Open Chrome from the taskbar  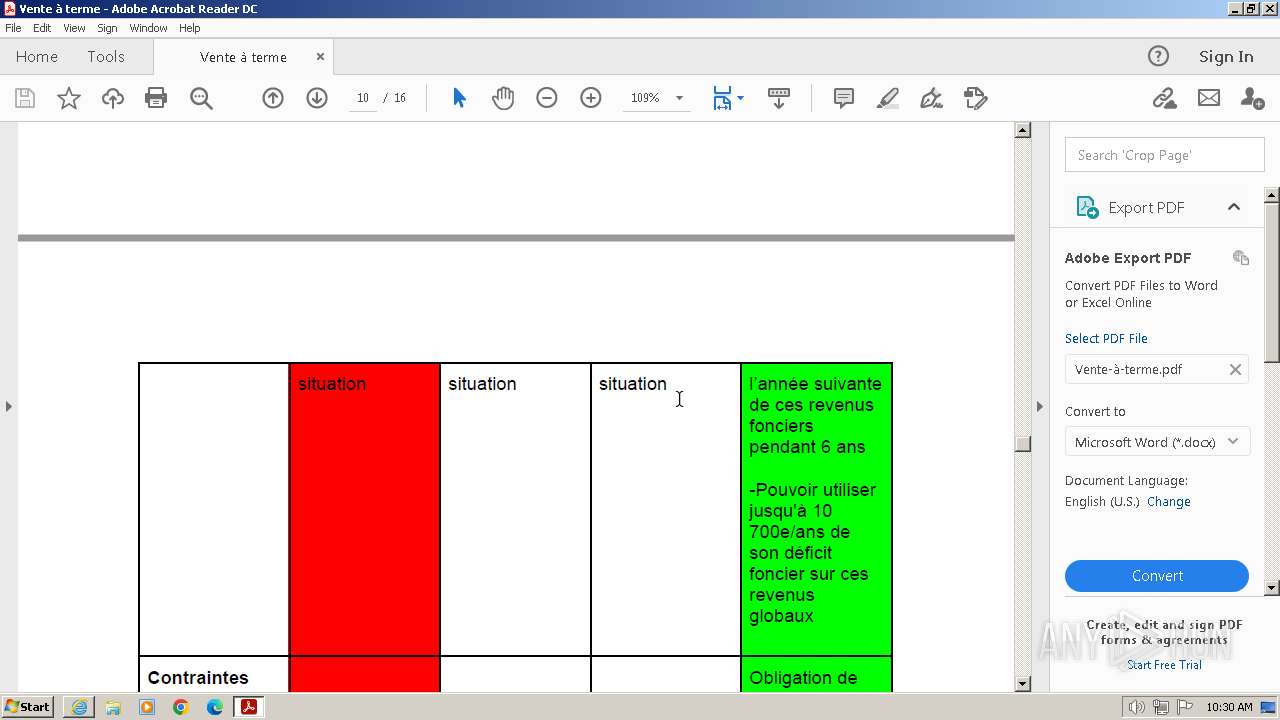click(181, 707)
